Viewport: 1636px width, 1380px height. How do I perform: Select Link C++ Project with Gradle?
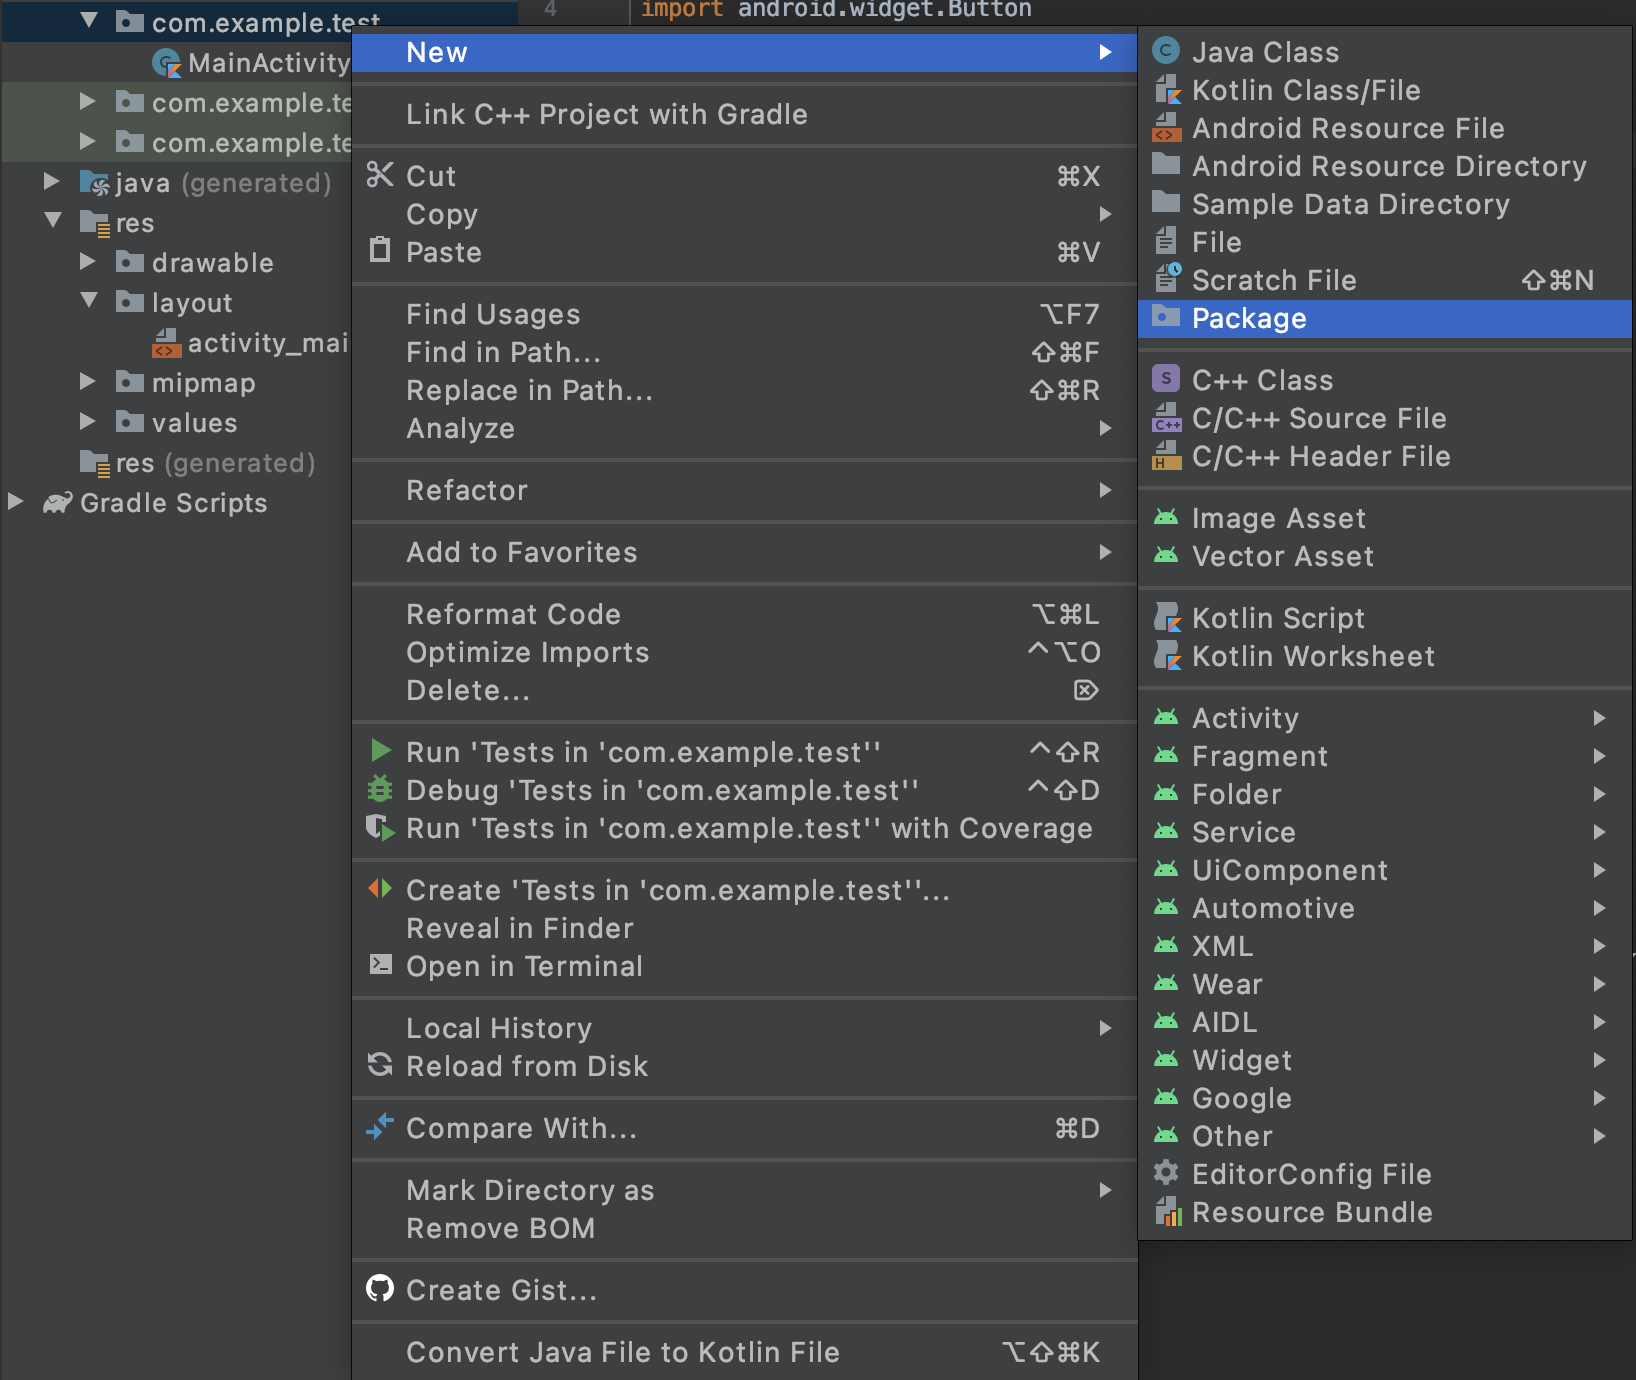pyautogui.click(x=744, y=114)
